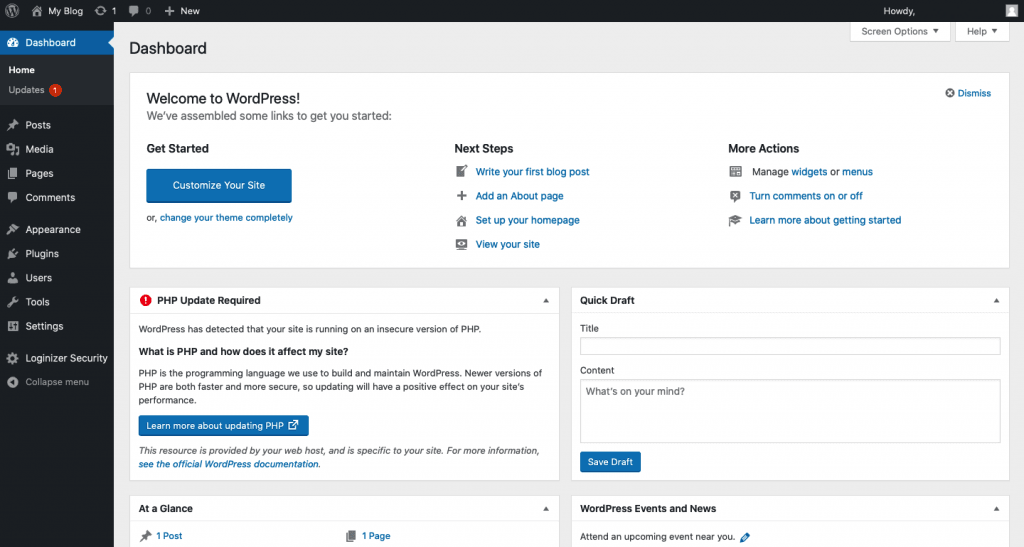Collapse the PHP Update Required panel
Screen dimensions: 1024x547
click(x=546, y=300)
